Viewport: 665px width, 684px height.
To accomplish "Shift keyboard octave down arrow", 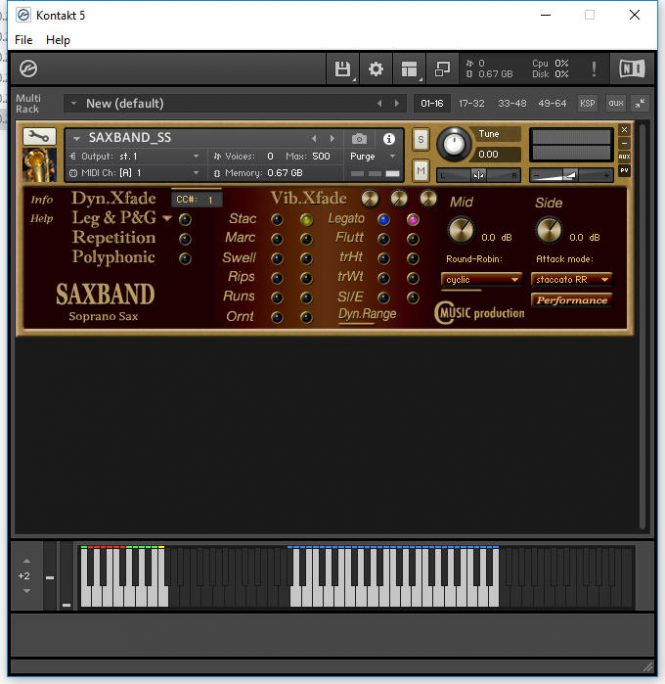I will click(x=27, y=591).
